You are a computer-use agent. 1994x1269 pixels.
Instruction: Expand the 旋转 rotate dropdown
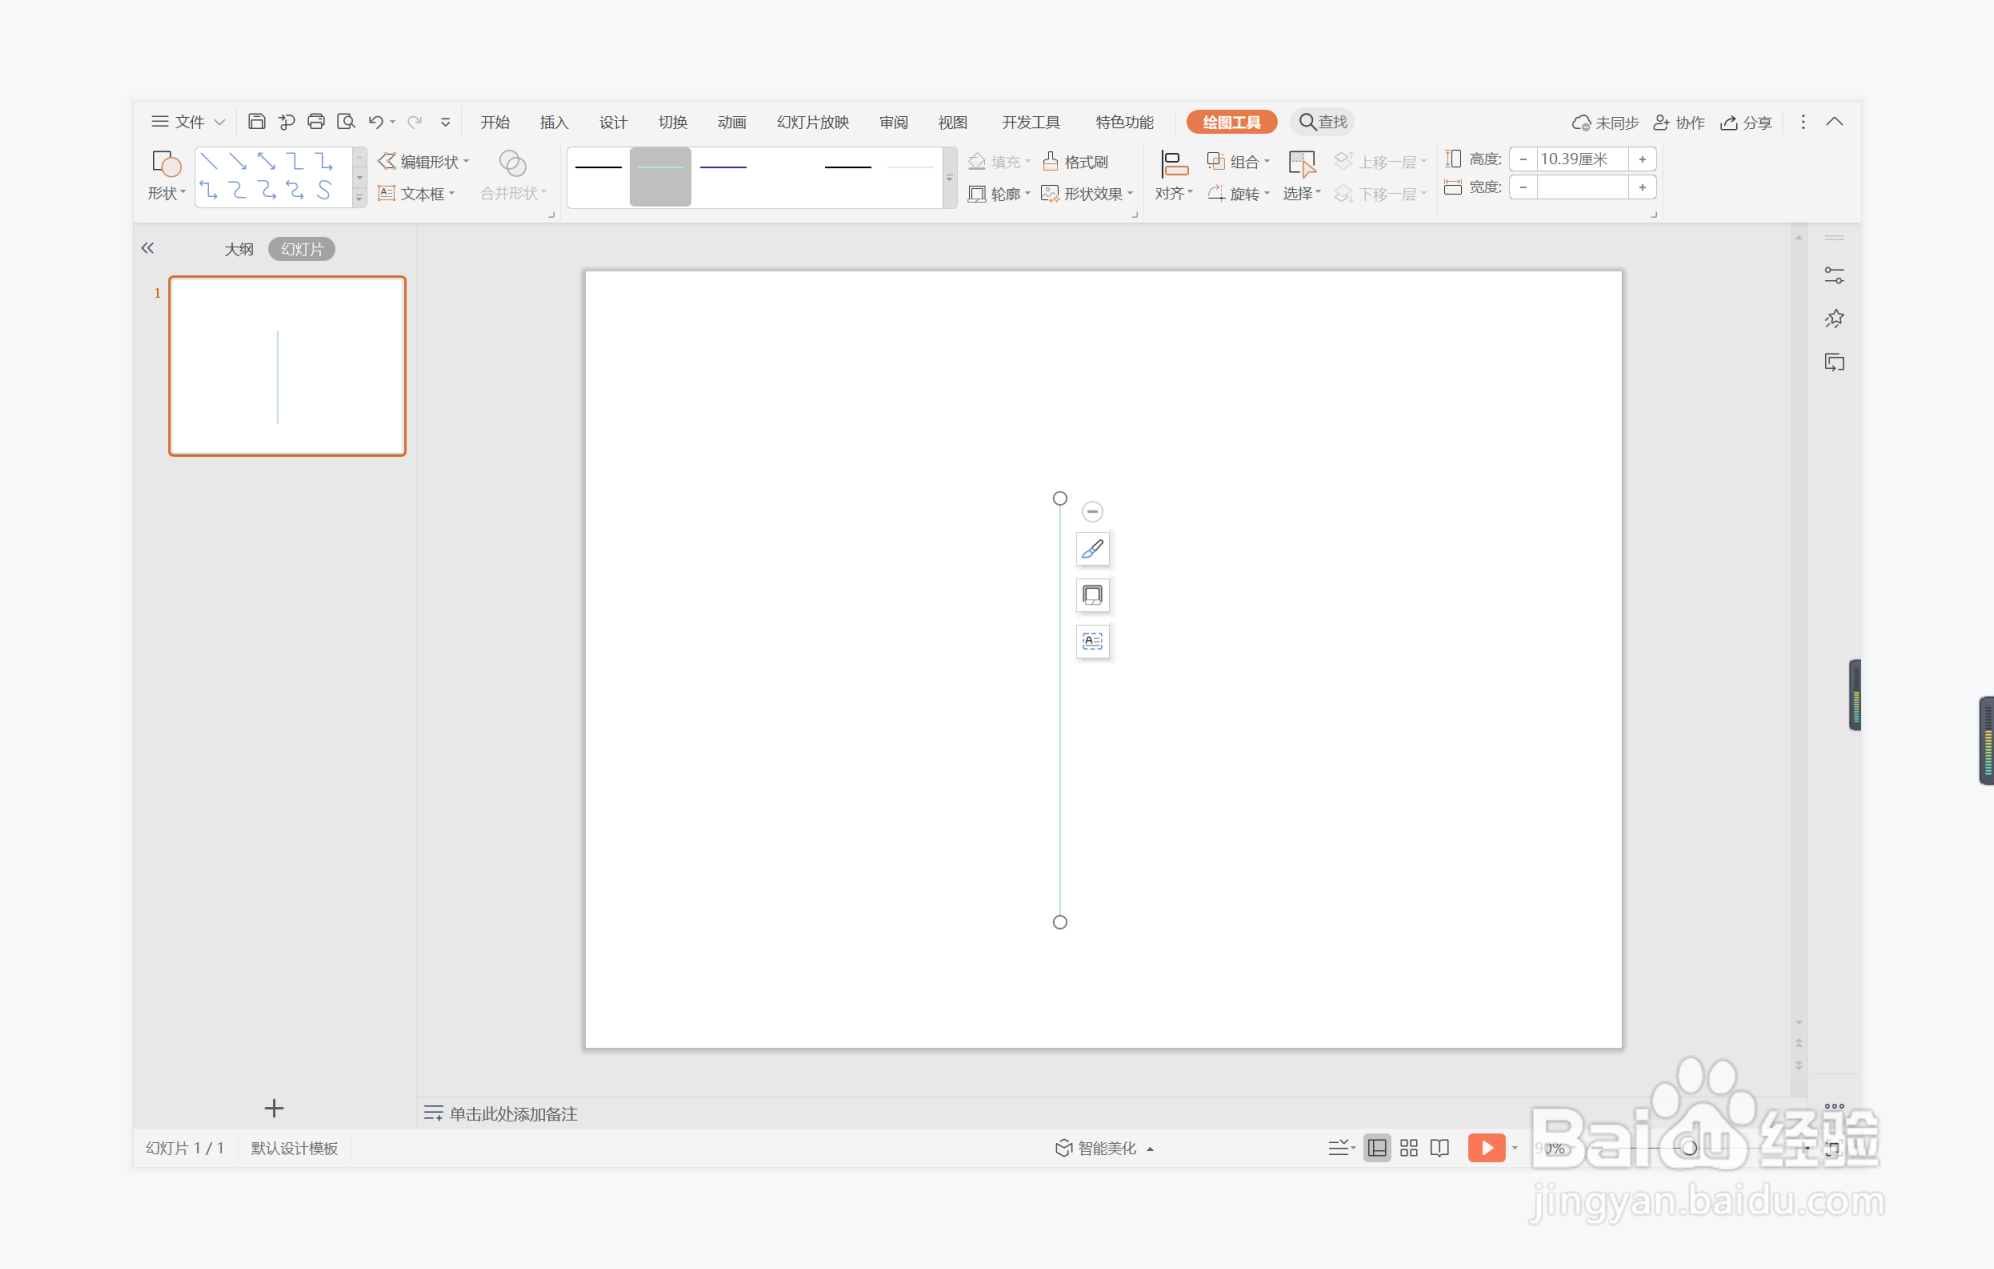1238,194
